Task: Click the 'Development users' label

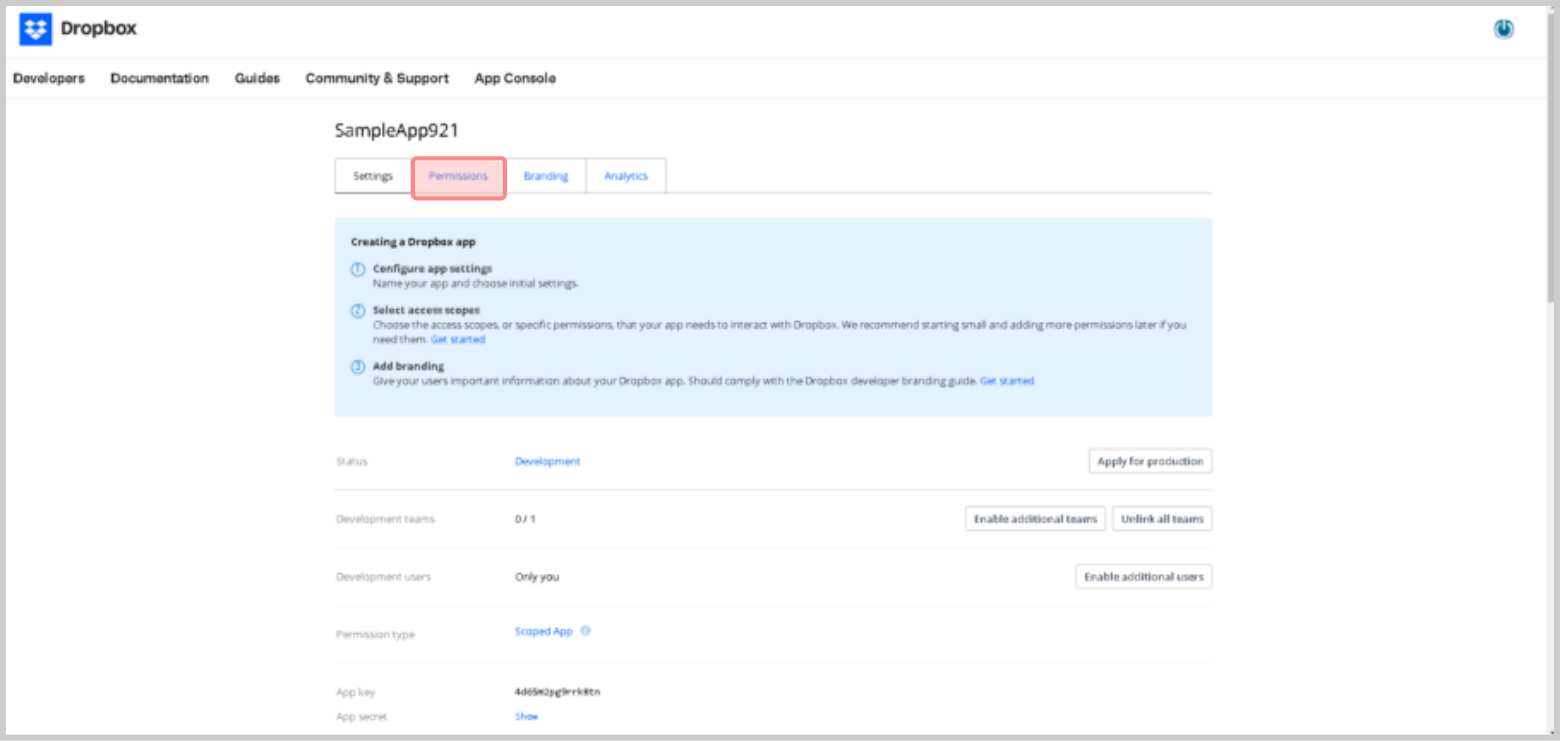Action: tap(384, 577)
